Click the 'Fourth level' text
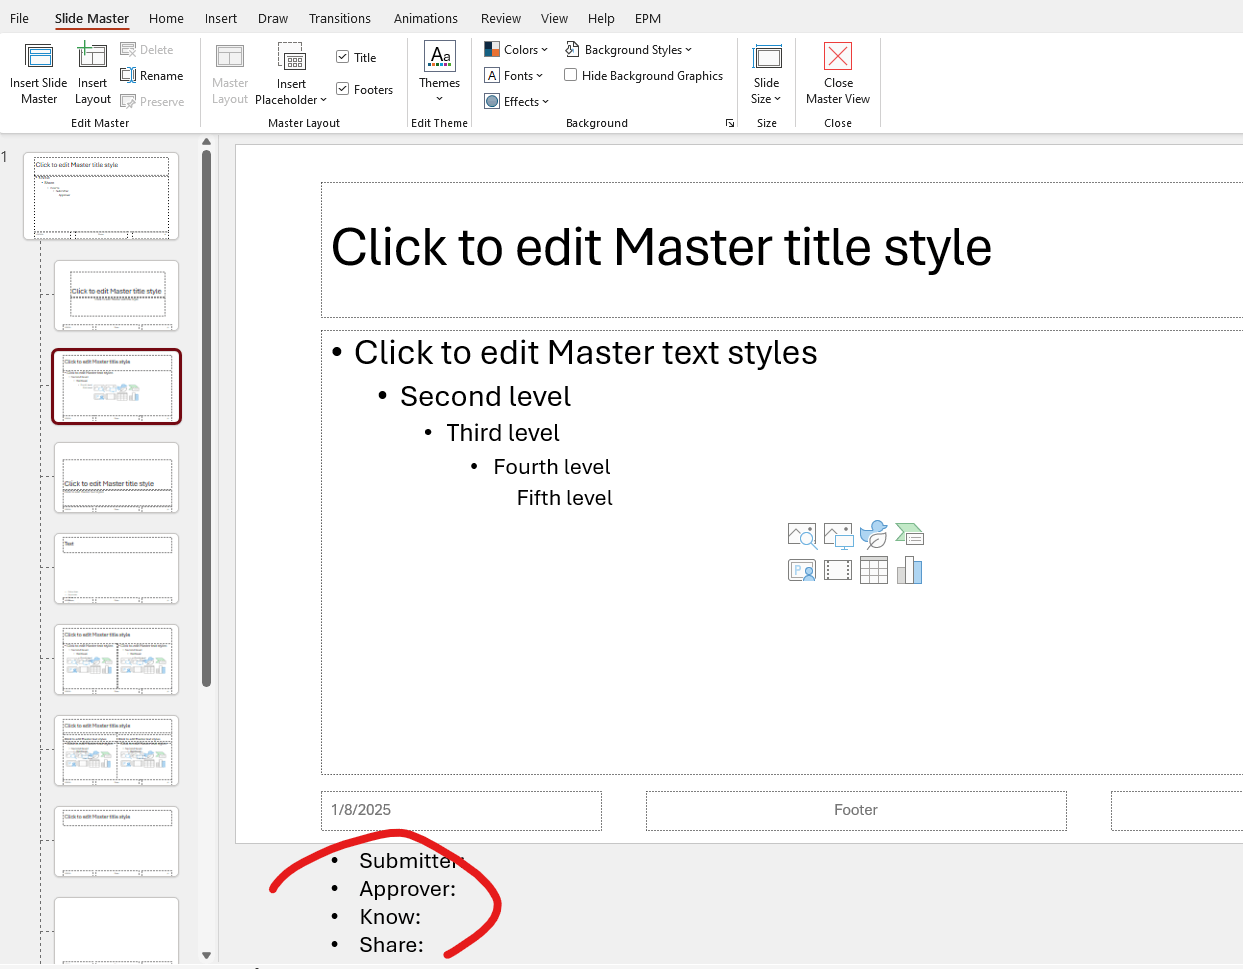The image size is (1243, 969). pos(551,466)
